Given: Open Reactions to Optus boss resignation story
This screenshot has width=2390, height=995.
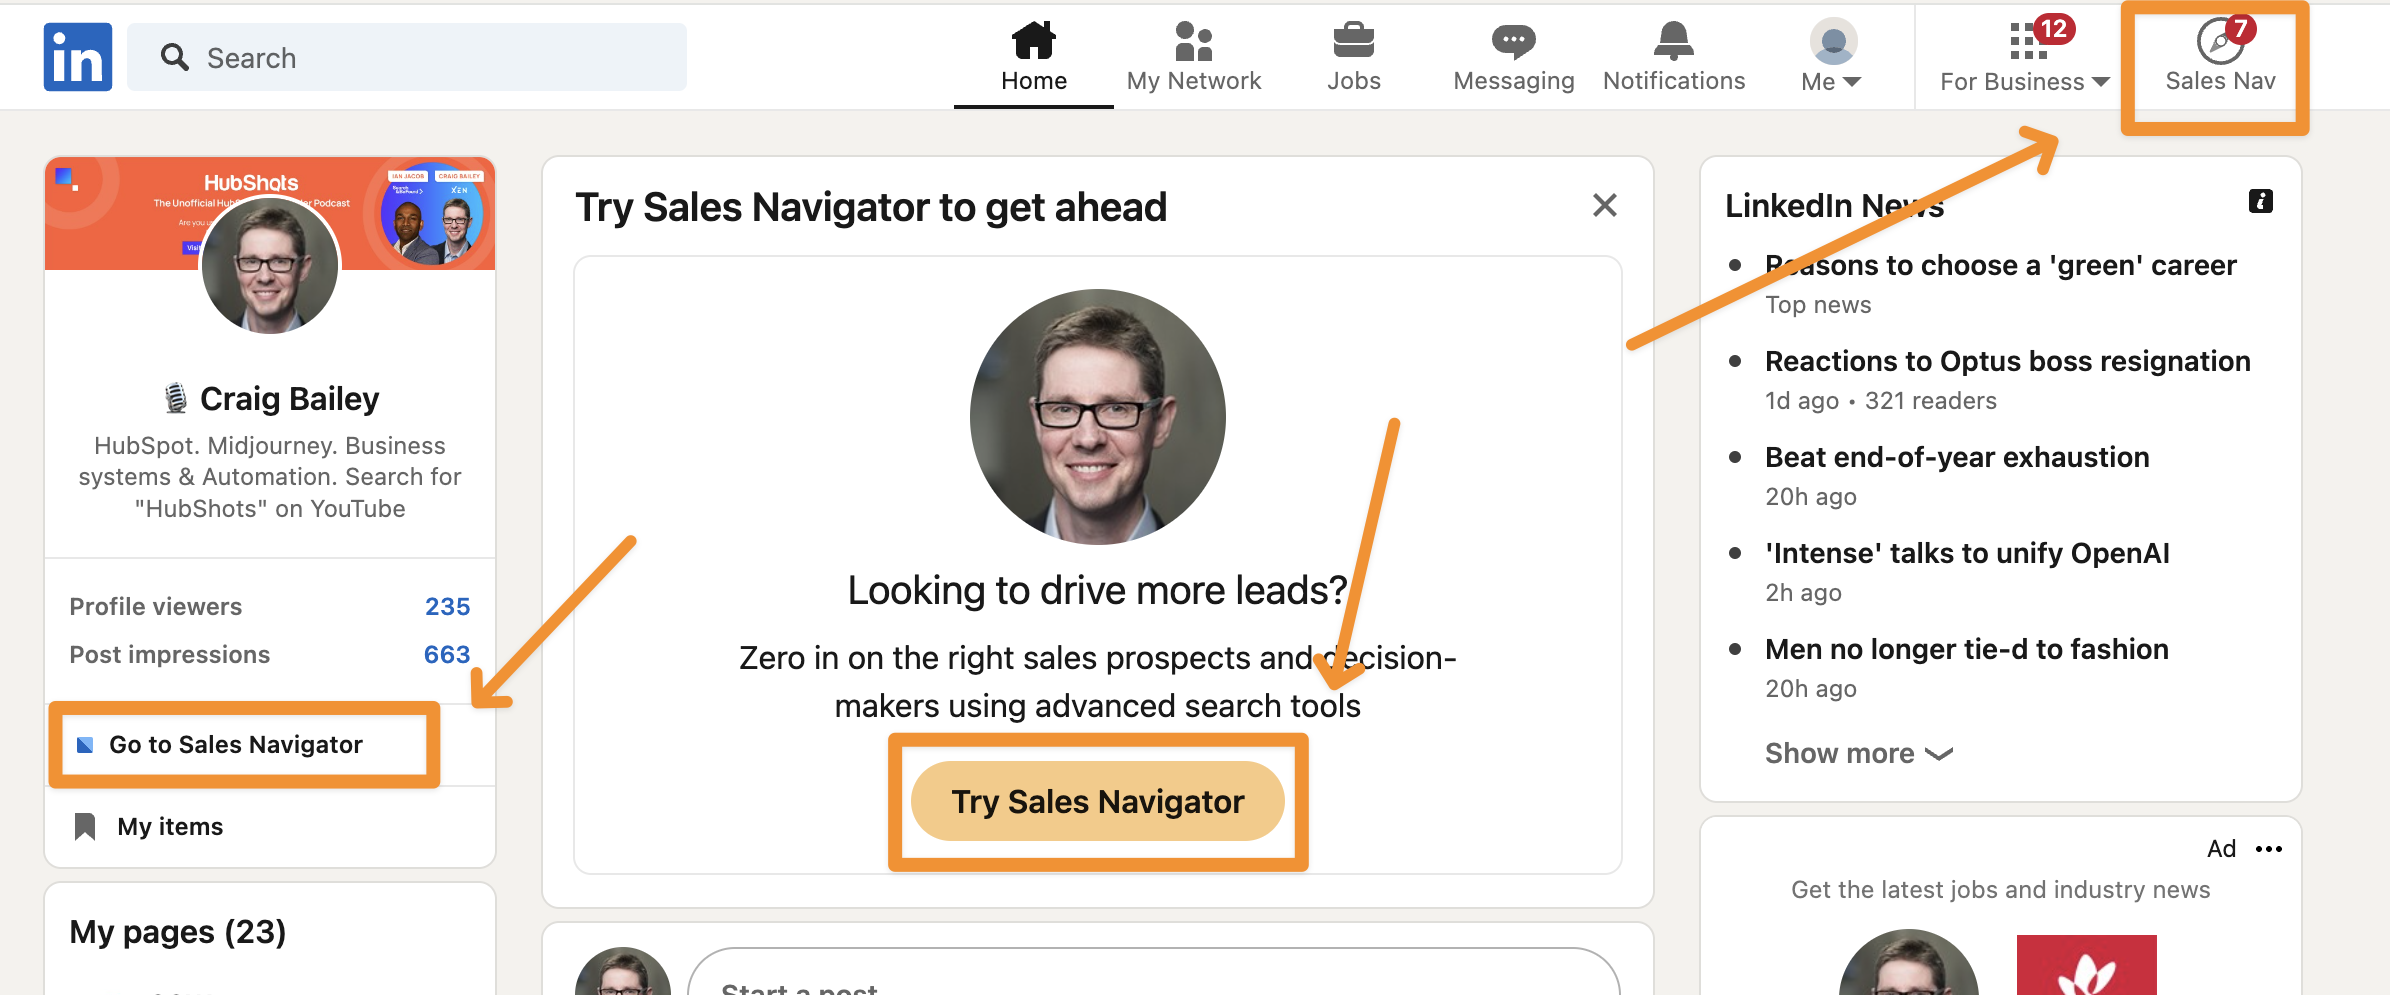Looking at the screenshot, I should pos(2007,361).
